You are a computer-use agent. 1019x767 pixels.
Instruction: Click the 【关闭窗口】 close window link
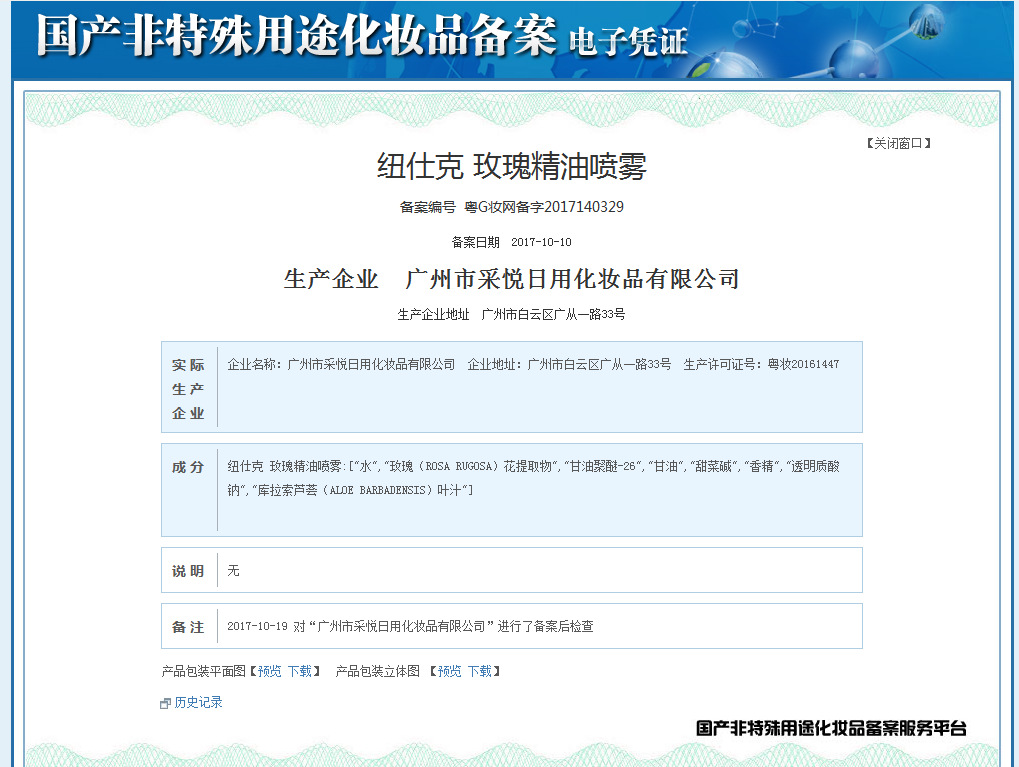point(897,143)
